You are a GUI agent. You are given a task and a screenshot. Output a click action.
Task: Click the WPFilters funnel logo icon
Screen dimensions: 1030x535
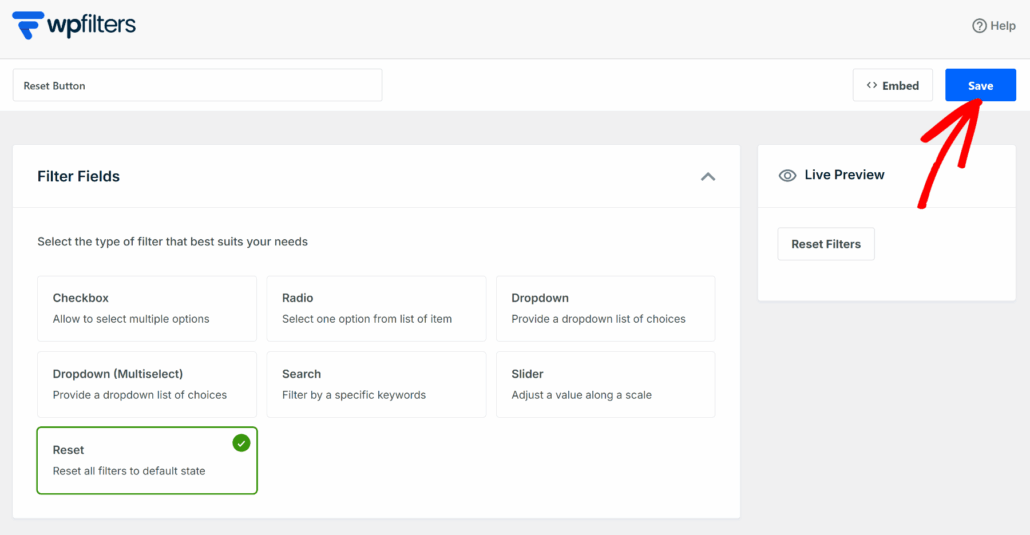pyautogui.click(x=28, y=24)
